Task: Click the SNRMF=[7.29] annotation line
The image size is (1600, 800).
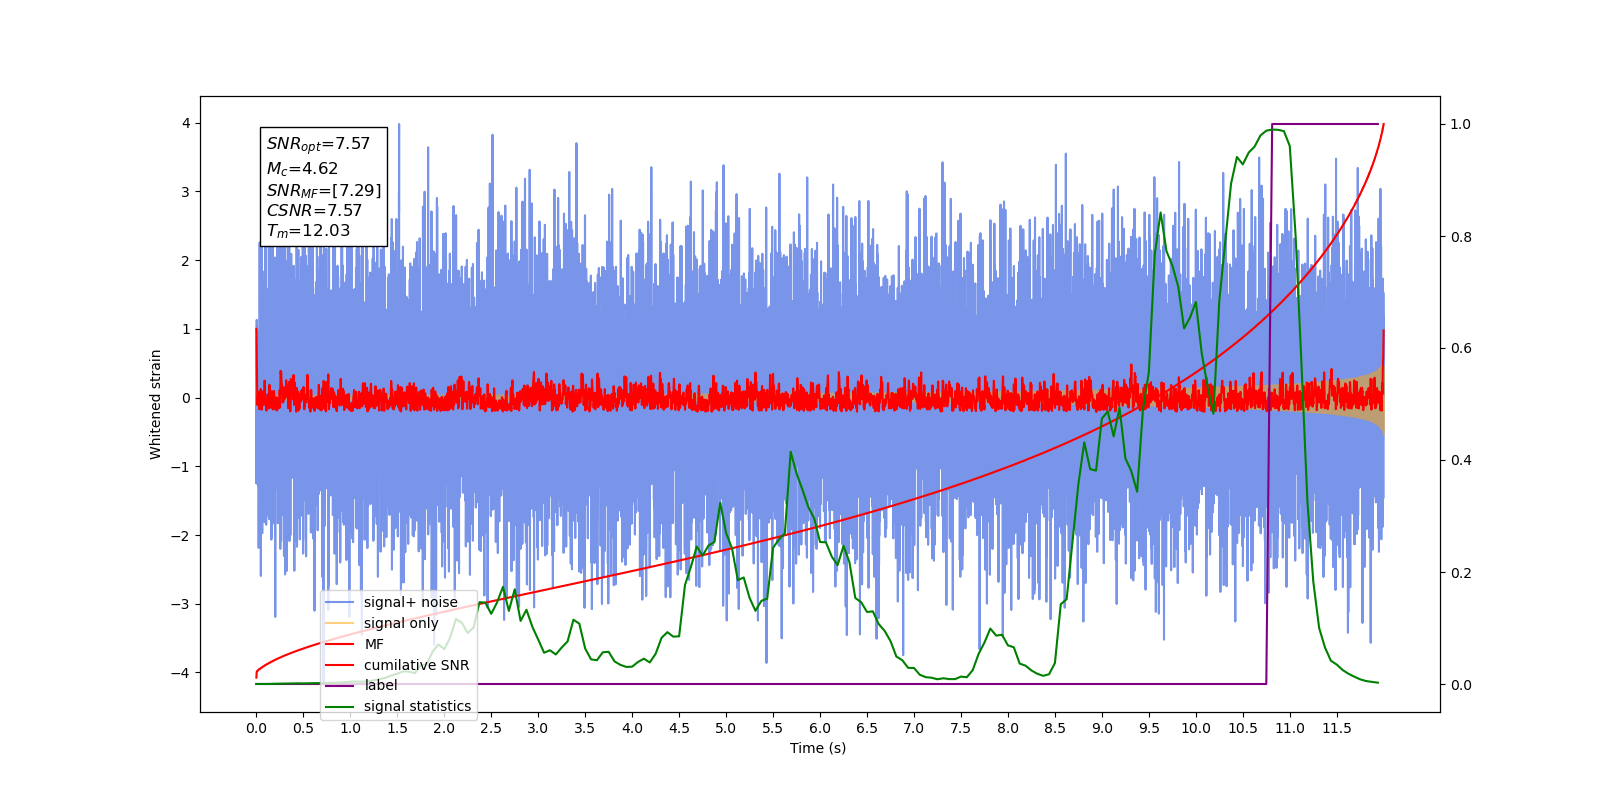Action: coord(324,190)
